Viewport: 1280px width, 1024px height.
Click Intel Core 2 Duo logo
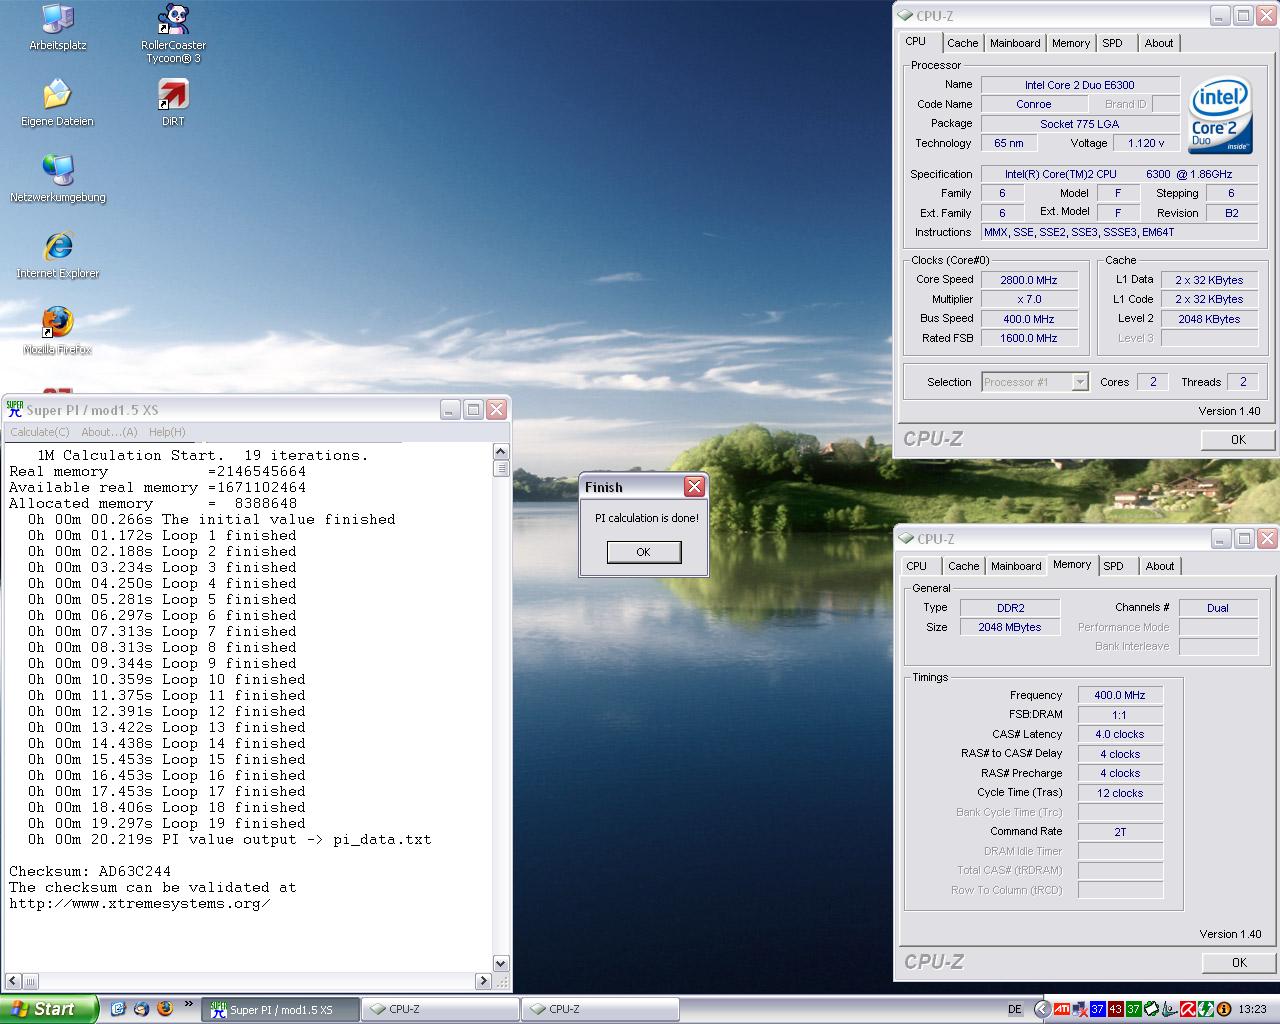pyautogui.click(x=1220, y=116)
